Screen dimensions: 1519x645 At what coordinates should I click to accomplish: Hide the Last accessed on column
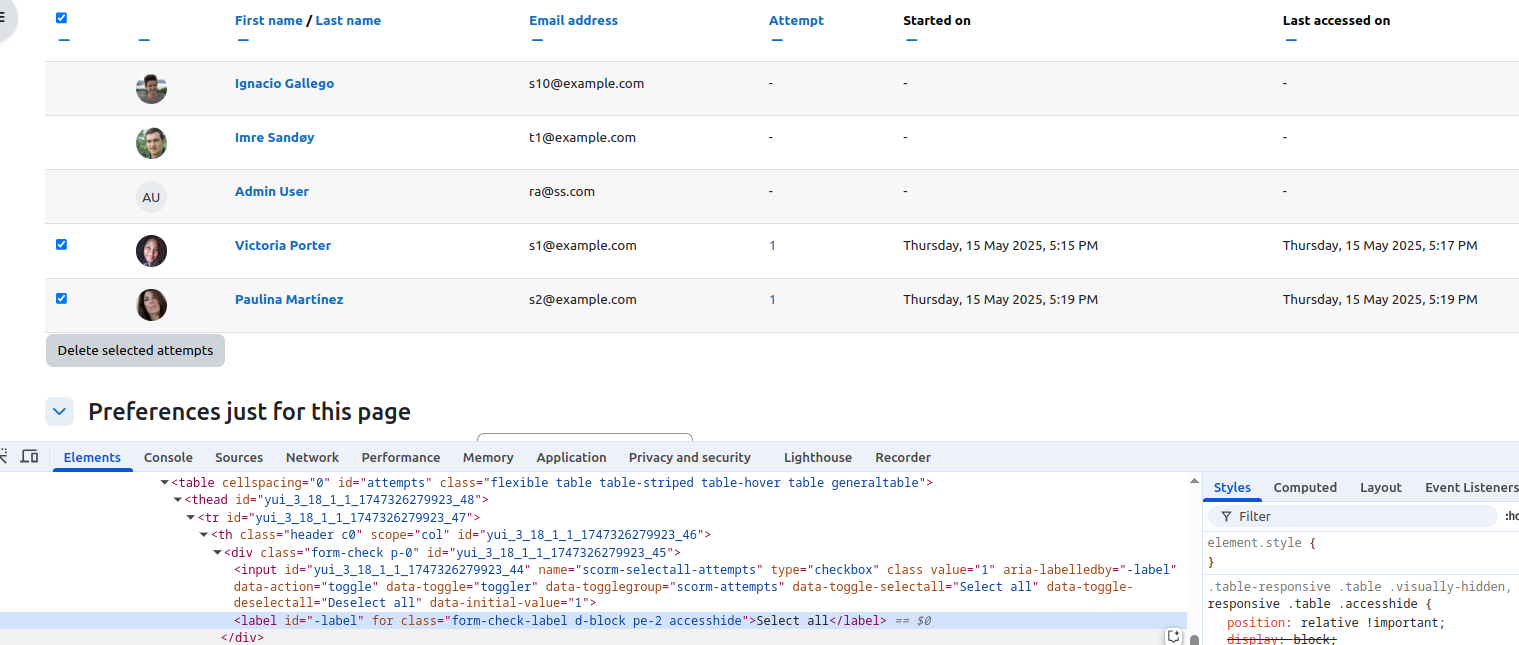point(1291,40)
